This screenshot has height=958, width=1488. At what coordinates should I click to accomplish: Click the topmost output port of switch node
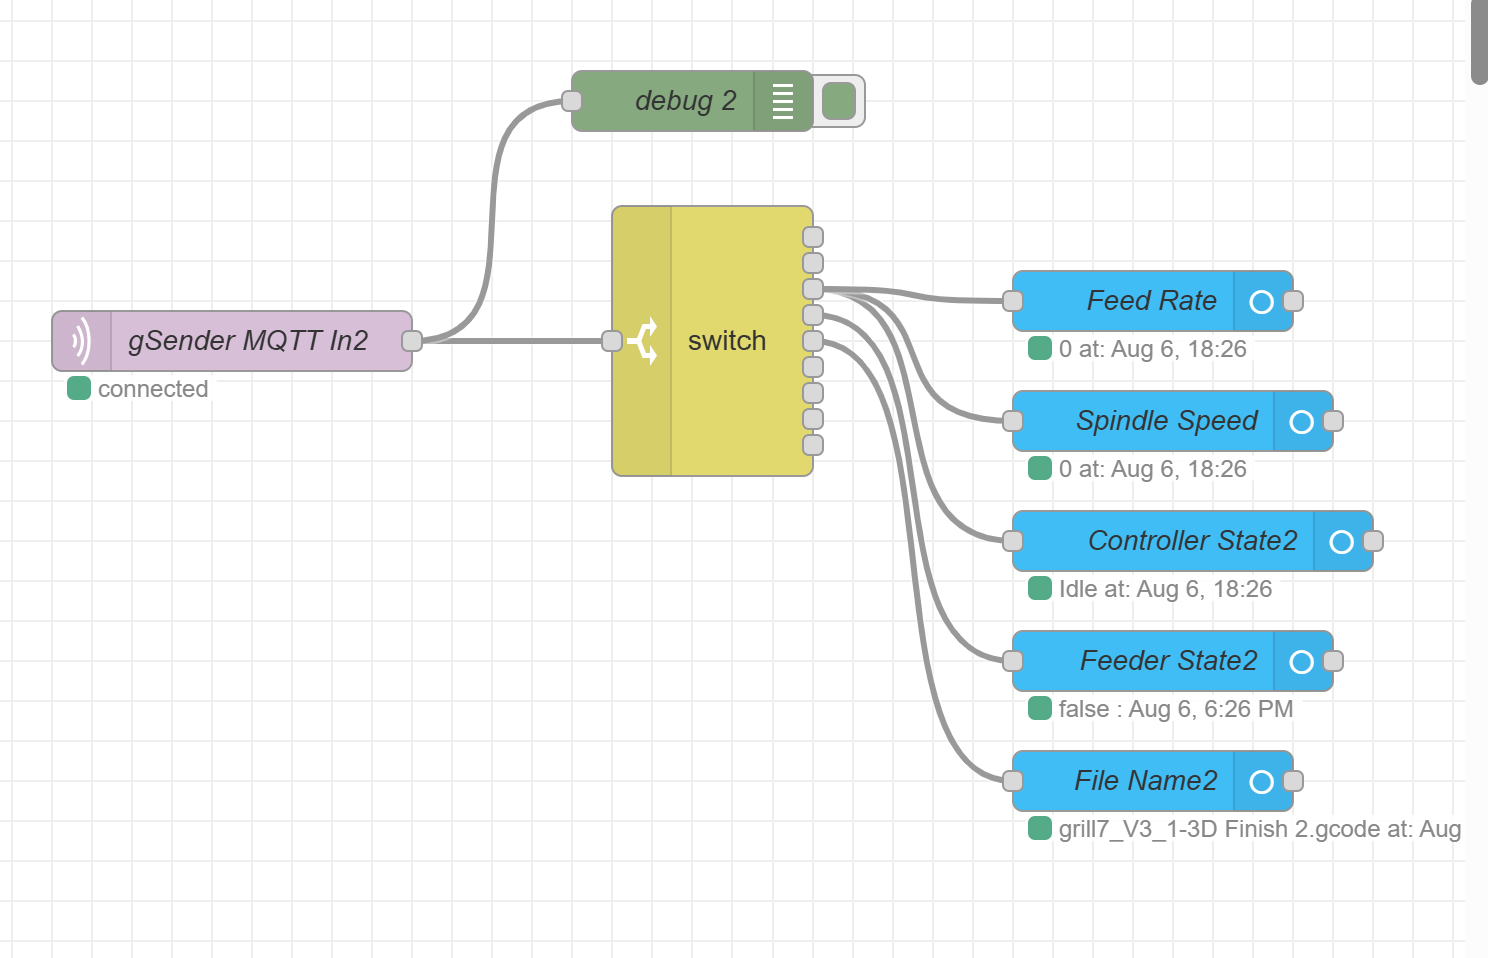[x=813, y=237]
